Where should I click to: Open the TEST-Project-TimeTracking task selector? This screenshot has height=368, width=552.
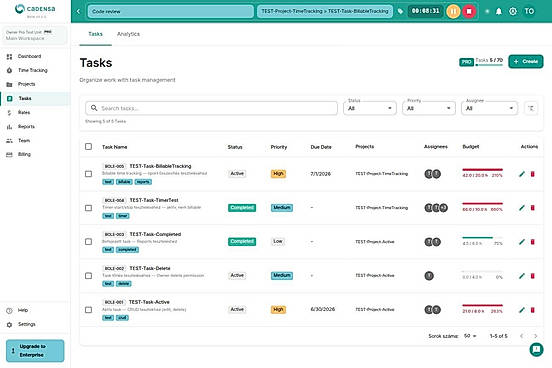point(325,11)
